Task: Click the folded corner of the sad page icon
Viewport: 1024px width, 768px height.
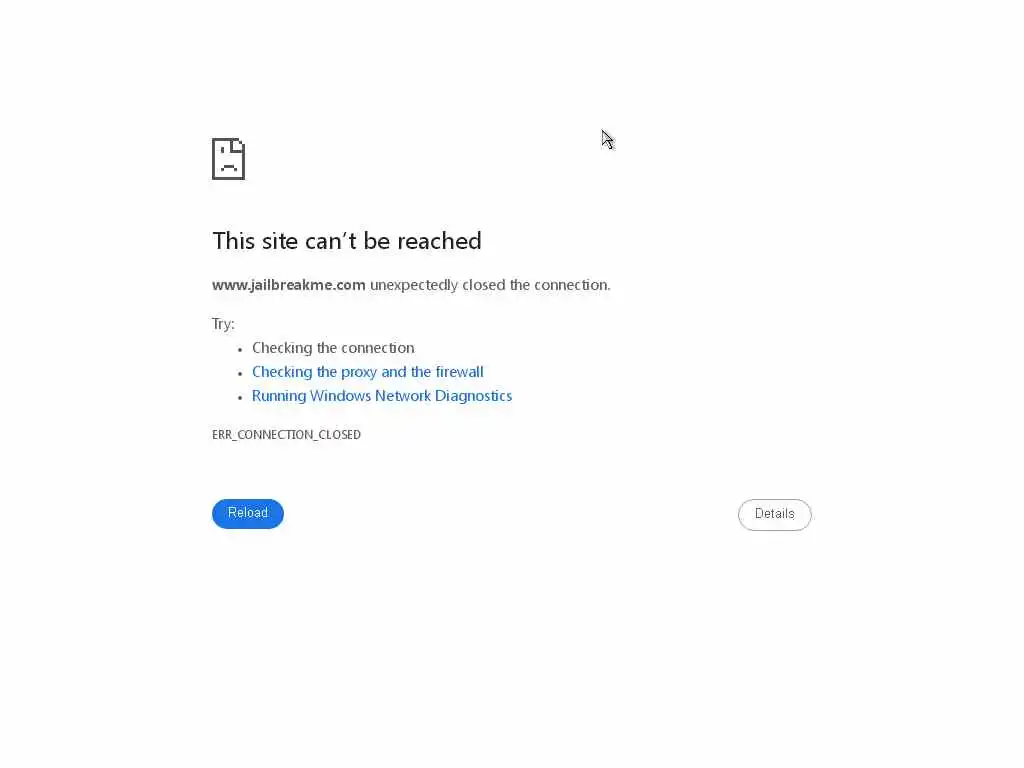Action: pyautogui.click(x=238, y=145)
